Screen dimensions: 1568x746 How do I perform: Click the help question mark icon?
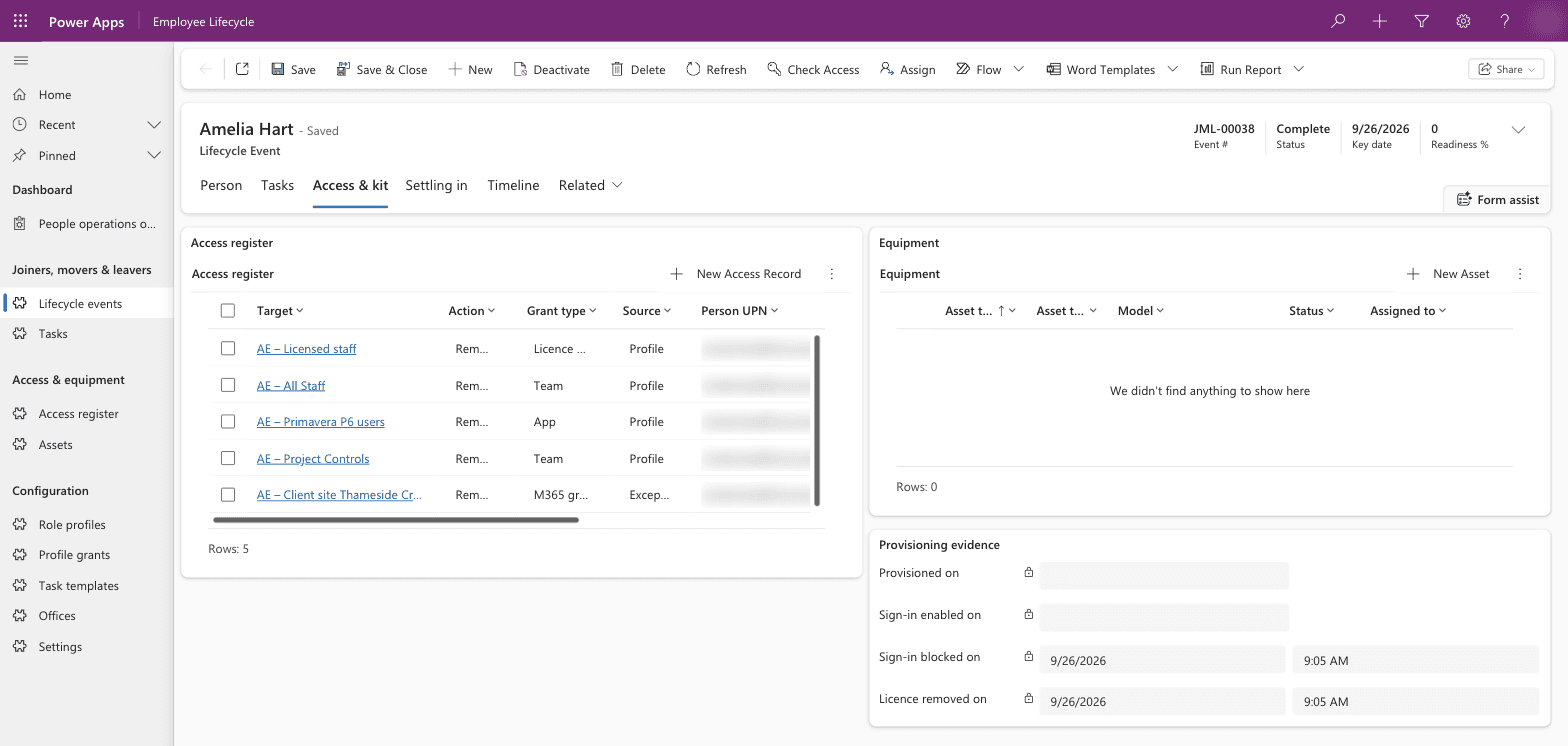1505,21
